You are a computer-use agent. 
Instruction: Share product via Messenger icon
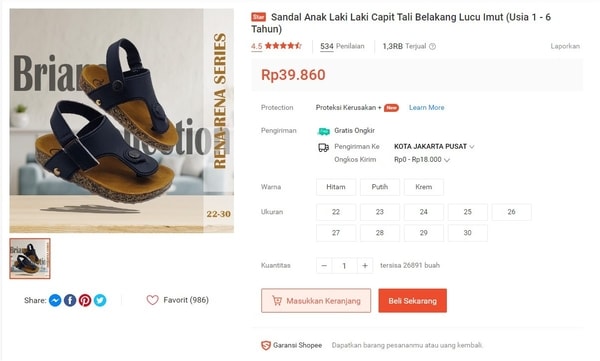click(55, 300)
